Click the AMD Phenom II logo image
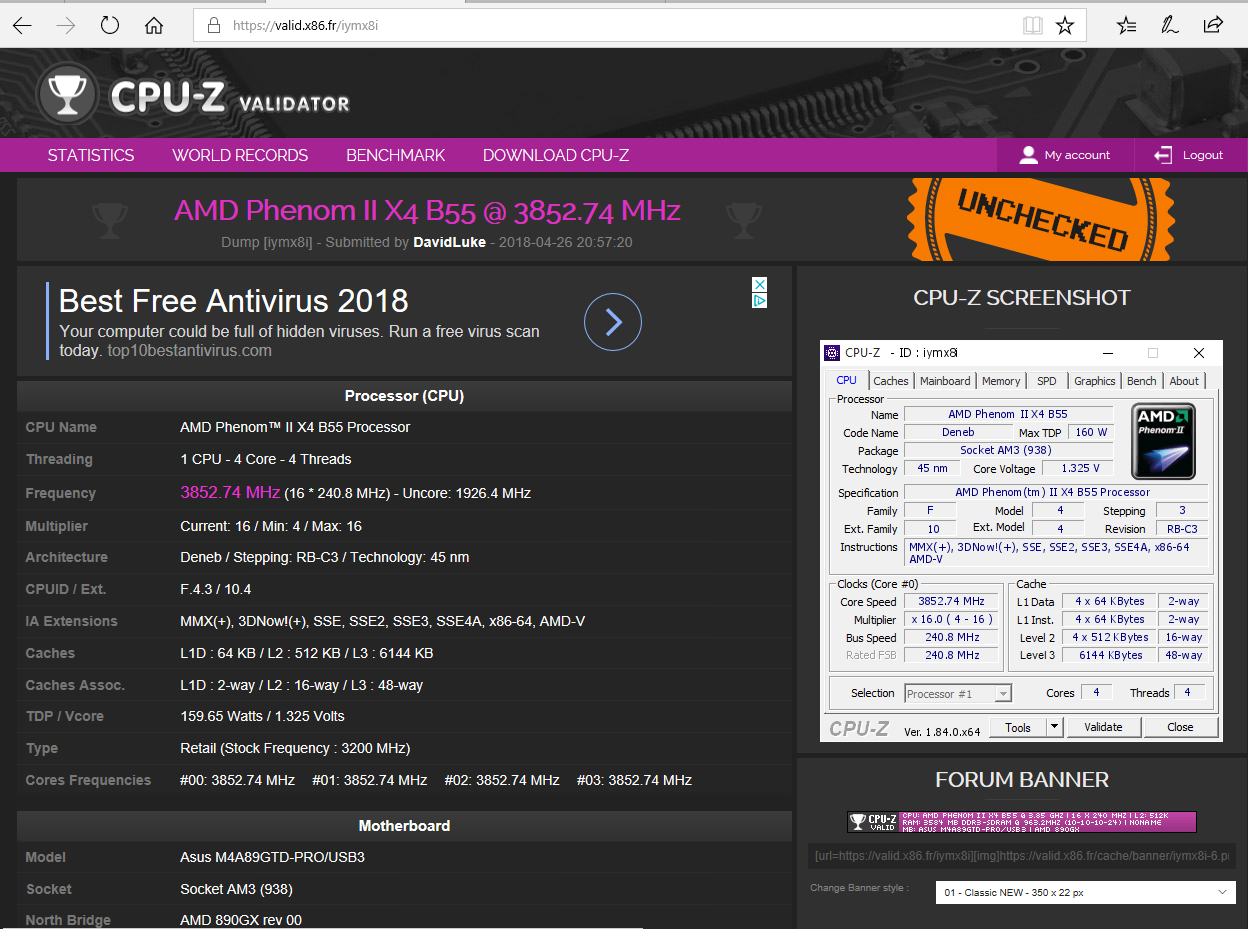 click(1163, 441)
